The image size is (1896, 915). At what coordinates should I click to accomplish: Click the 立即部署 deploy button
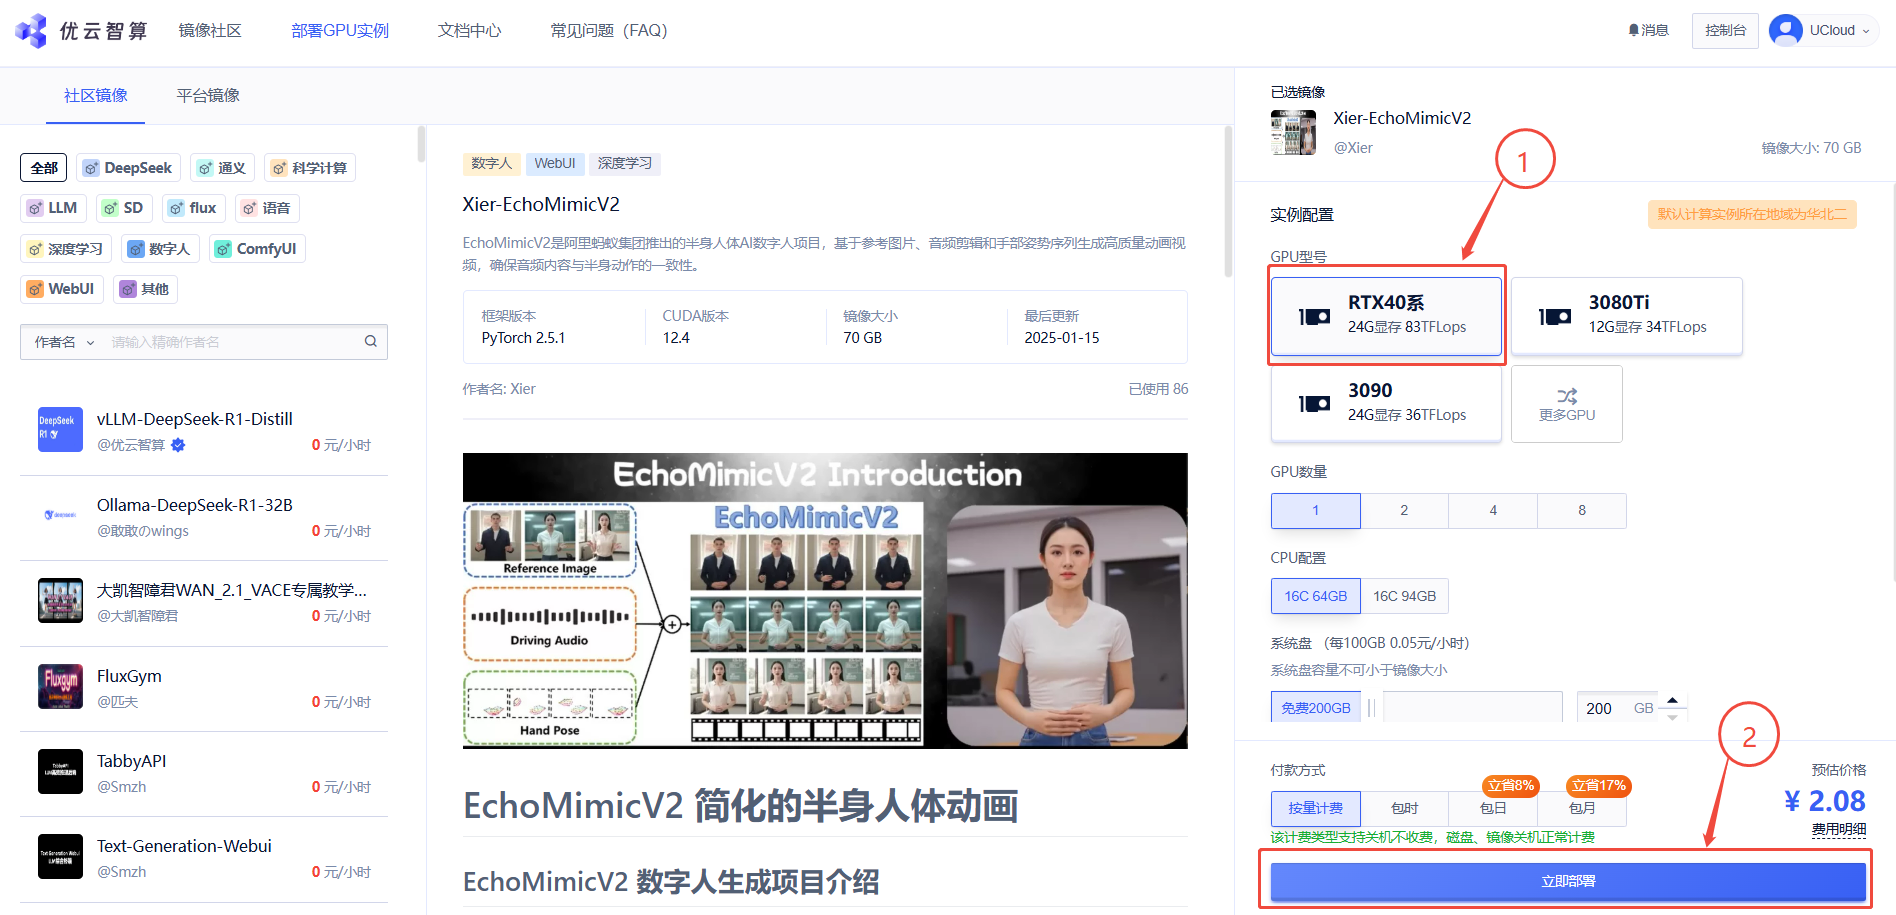(1567, 881)
